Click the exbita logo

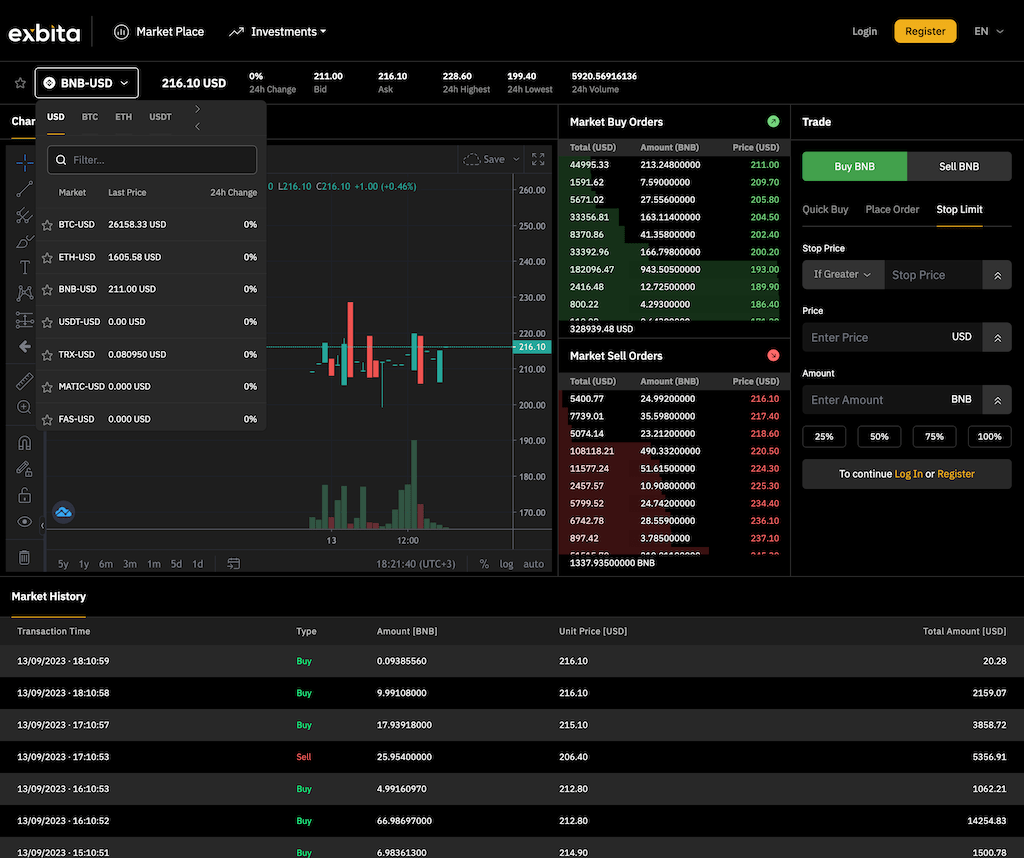pos(44,32)
